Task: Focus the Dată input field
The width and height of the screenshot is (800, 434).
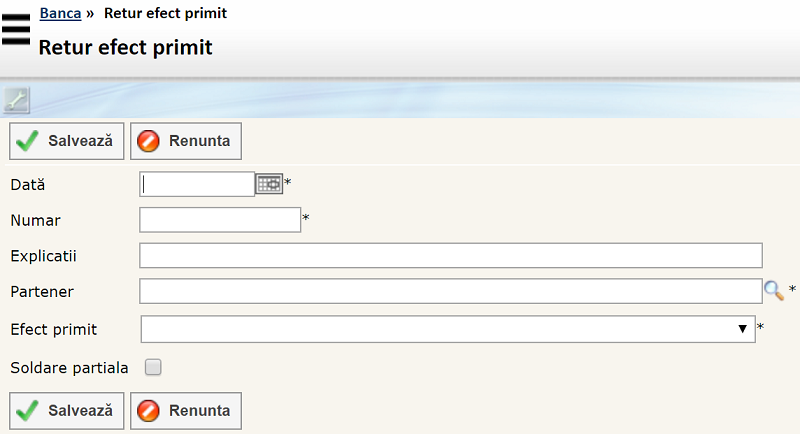Action: 198,184
